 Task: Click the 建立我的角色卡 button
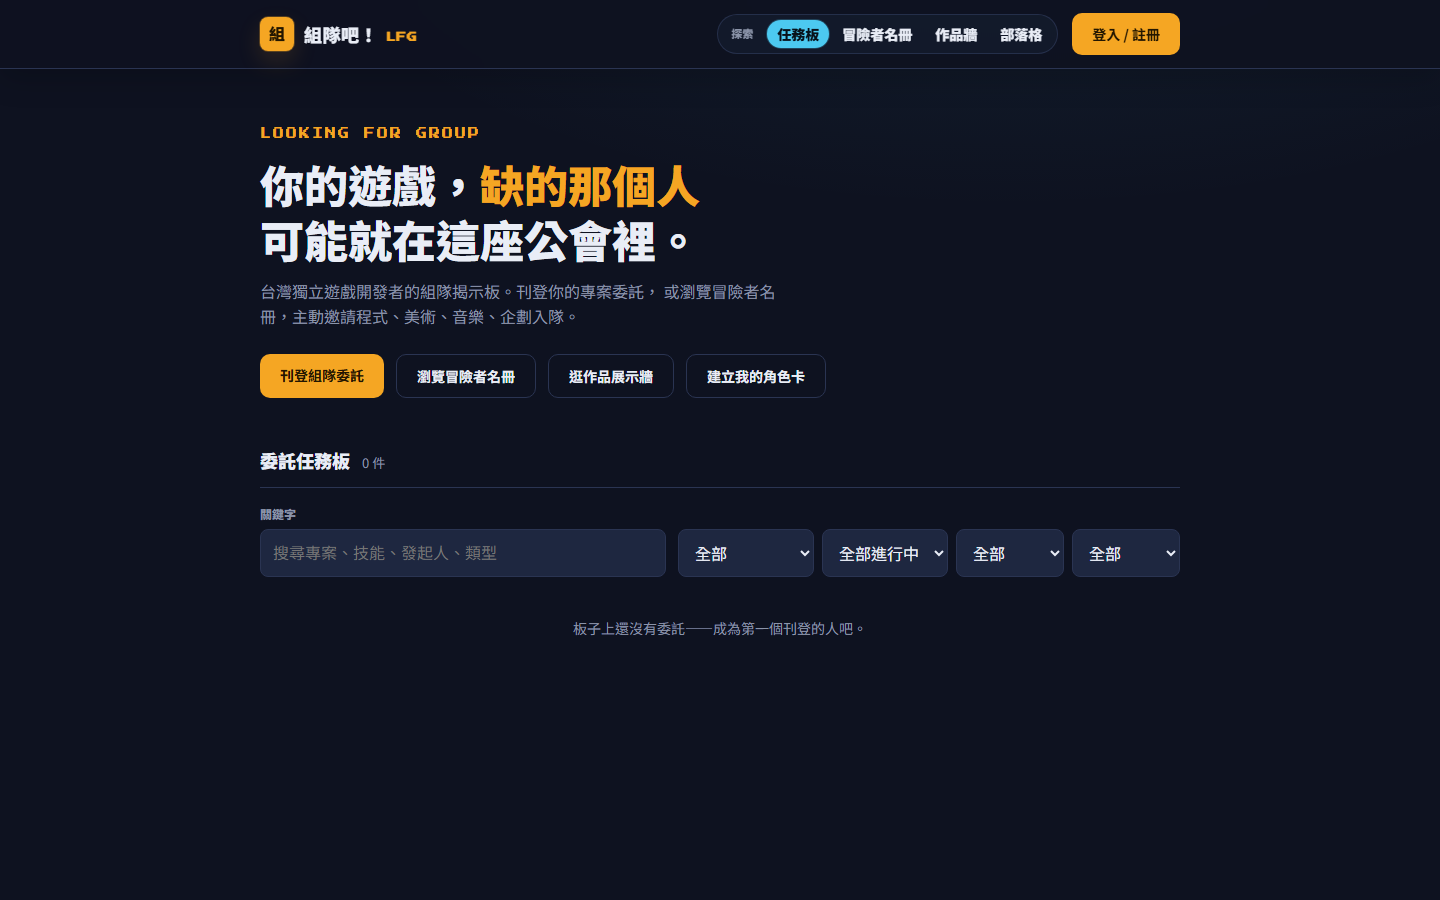pyautogui.click(x=756, y=376)
